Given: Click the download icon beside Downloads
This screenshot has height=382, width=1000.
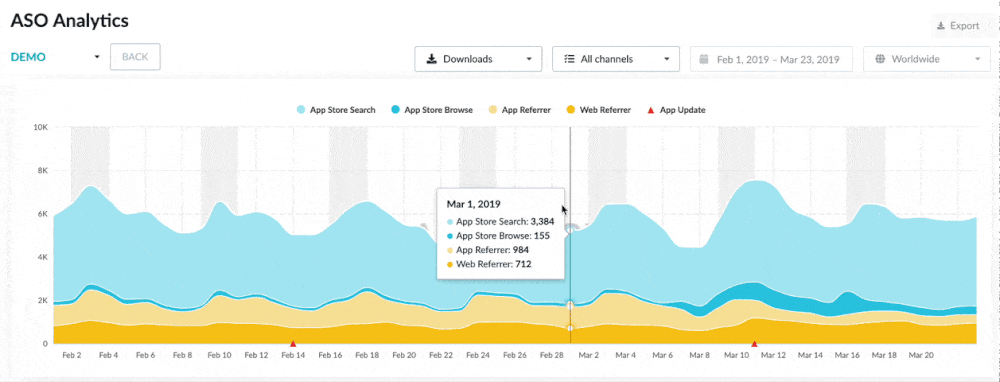Looking at the screenshot, I should tap(432, 59).
